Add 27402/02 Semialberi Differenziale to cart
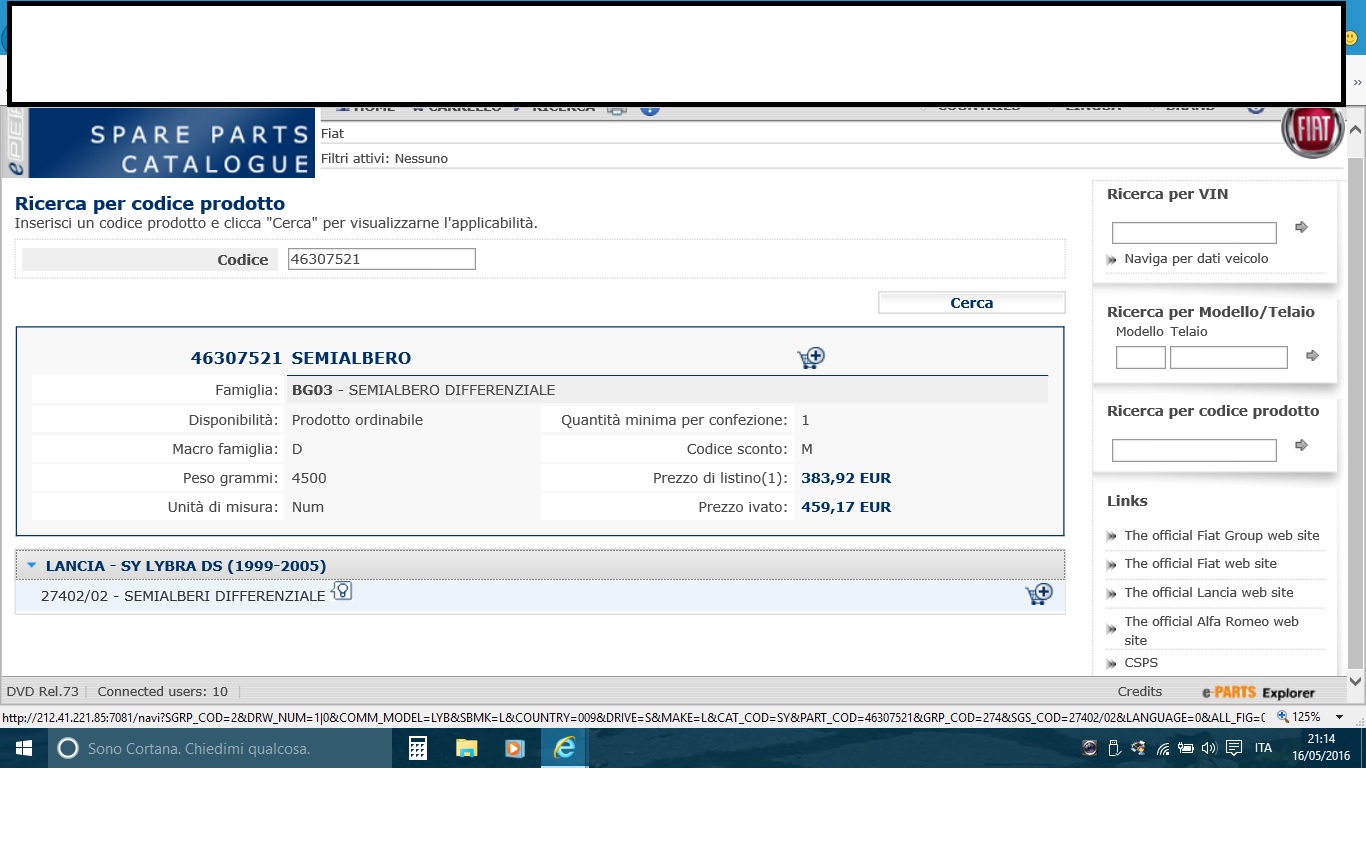This screenshot has width=1366, height=868. 1038,595
